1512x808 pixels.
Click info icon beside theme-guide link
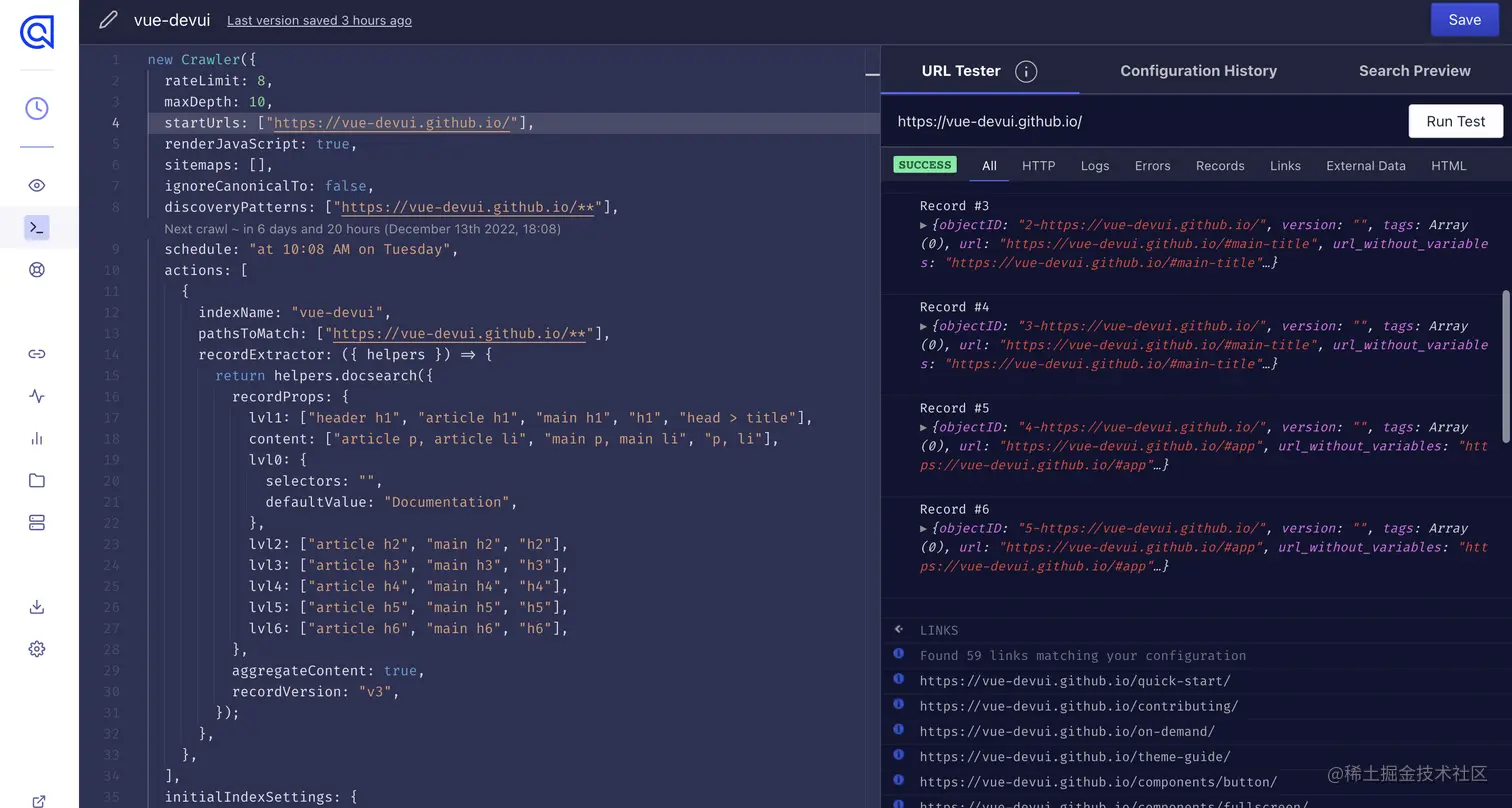click(x=899, y=756)
